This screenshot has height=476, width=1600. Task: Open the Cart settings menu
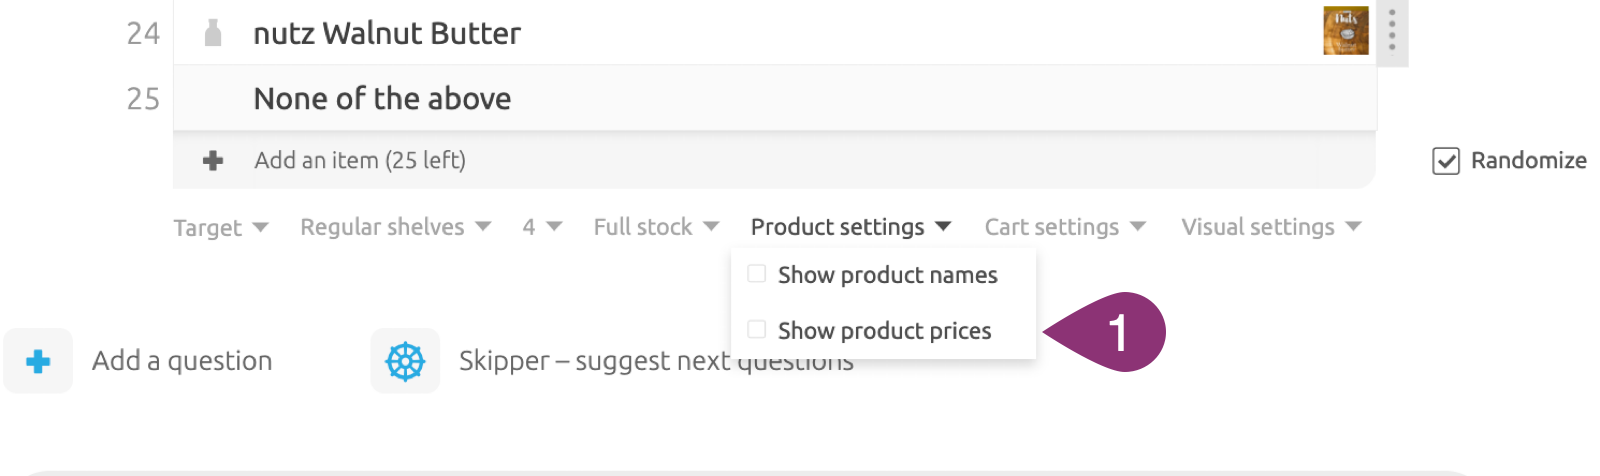pyautogui.click(x=1064, y=227)
